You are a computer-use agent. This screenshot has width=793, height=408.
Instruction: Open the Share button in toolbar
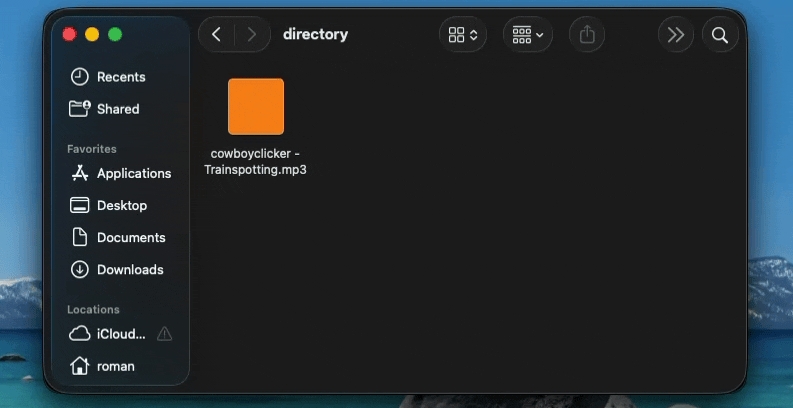(587, 34)
